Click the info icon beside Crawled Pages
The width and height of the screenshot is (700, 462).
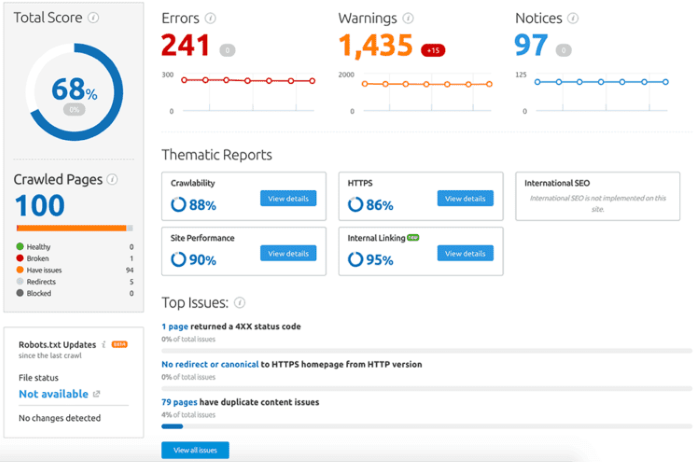(112, 179)
